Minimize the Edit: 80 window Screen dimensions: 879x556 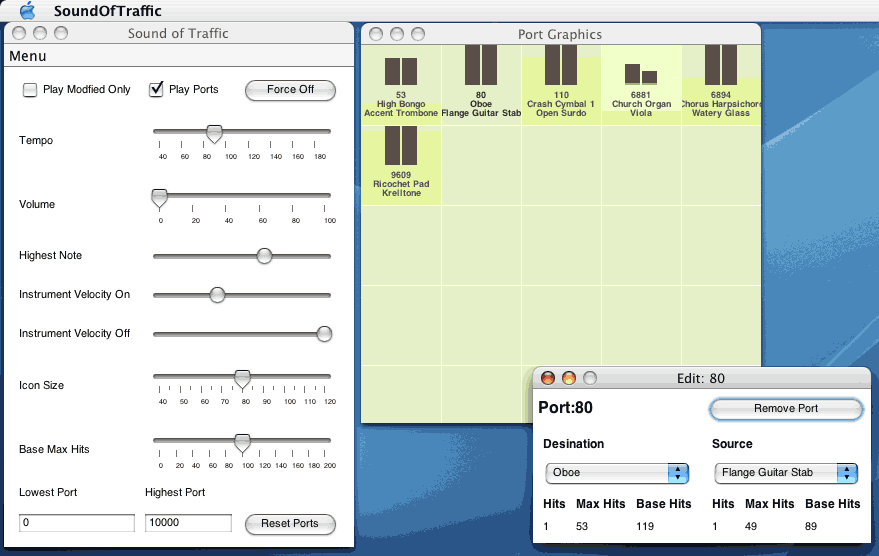(x=569, y=378)
